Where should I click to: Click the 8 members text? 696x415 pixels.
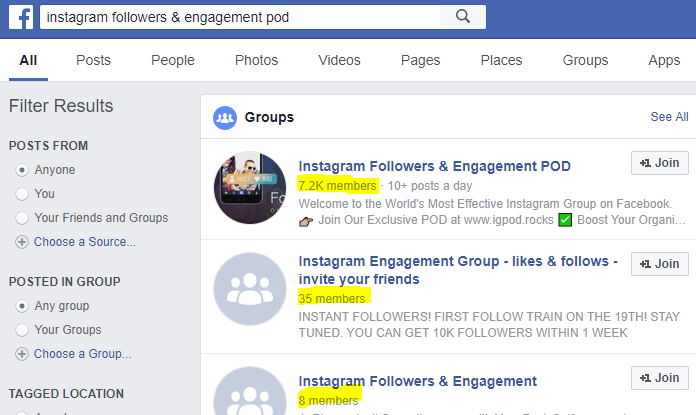(328, 400)
